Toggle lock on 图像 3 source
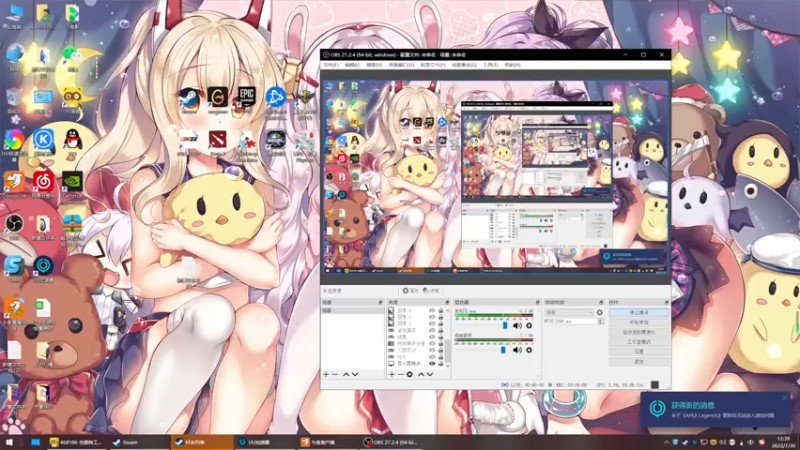Image resolution: width=800 pixels, height=450 pixels. pos(441,317)
